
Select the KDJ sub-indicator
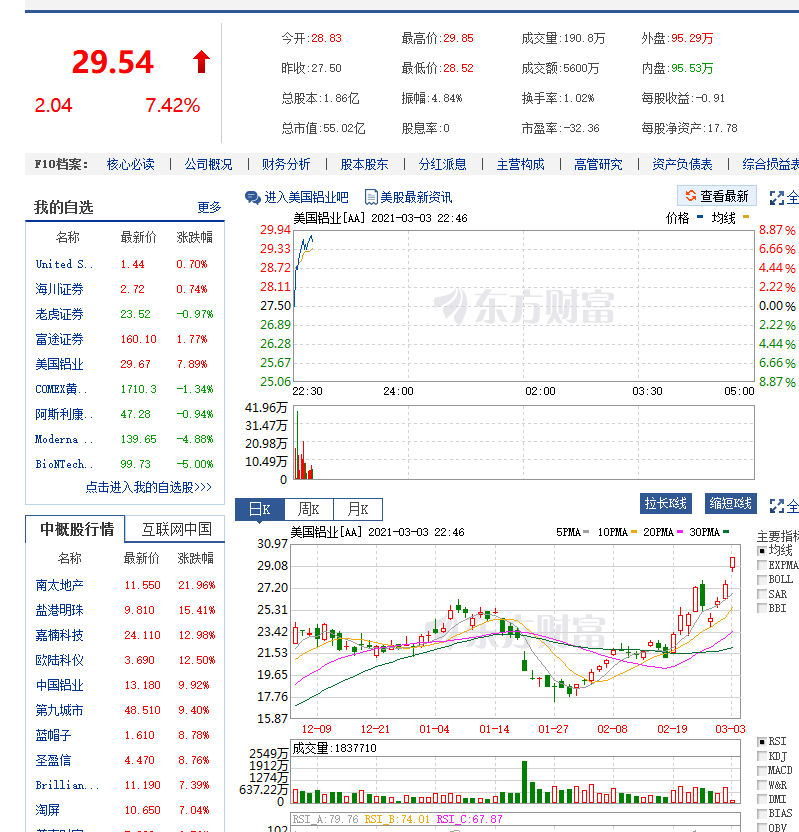[762, 756]
